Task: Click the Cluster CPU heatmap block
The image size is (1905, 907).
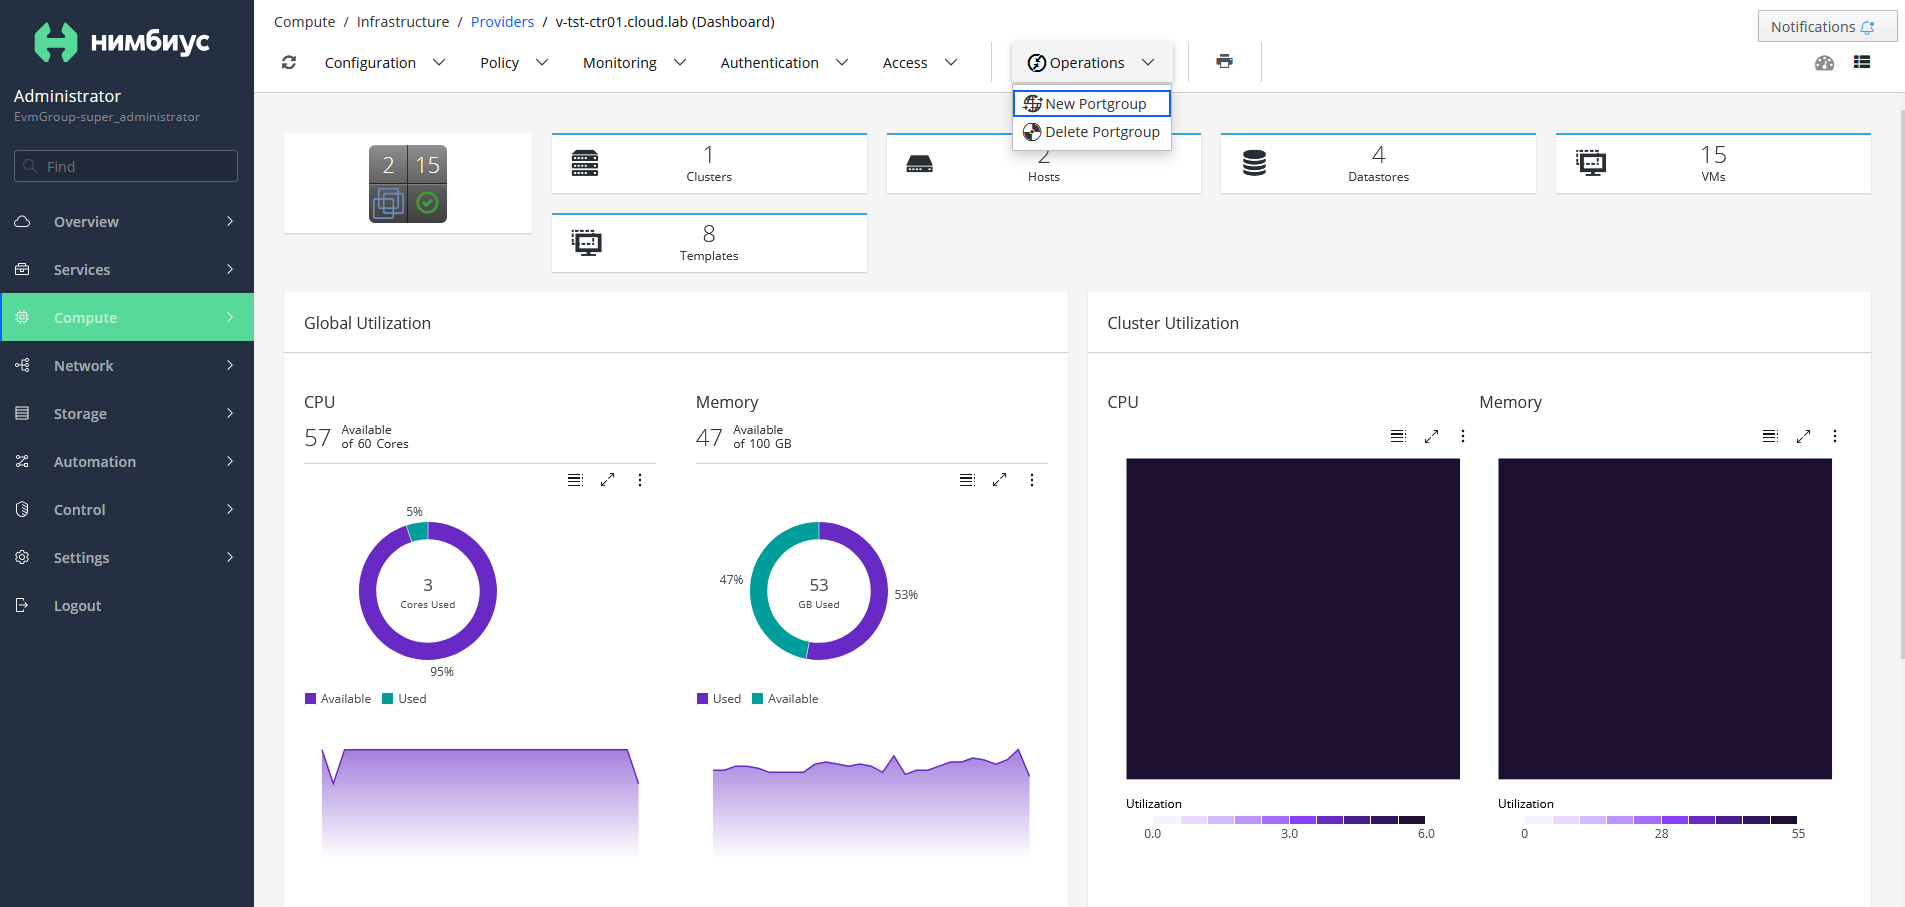Action: tap(1293, 619)
